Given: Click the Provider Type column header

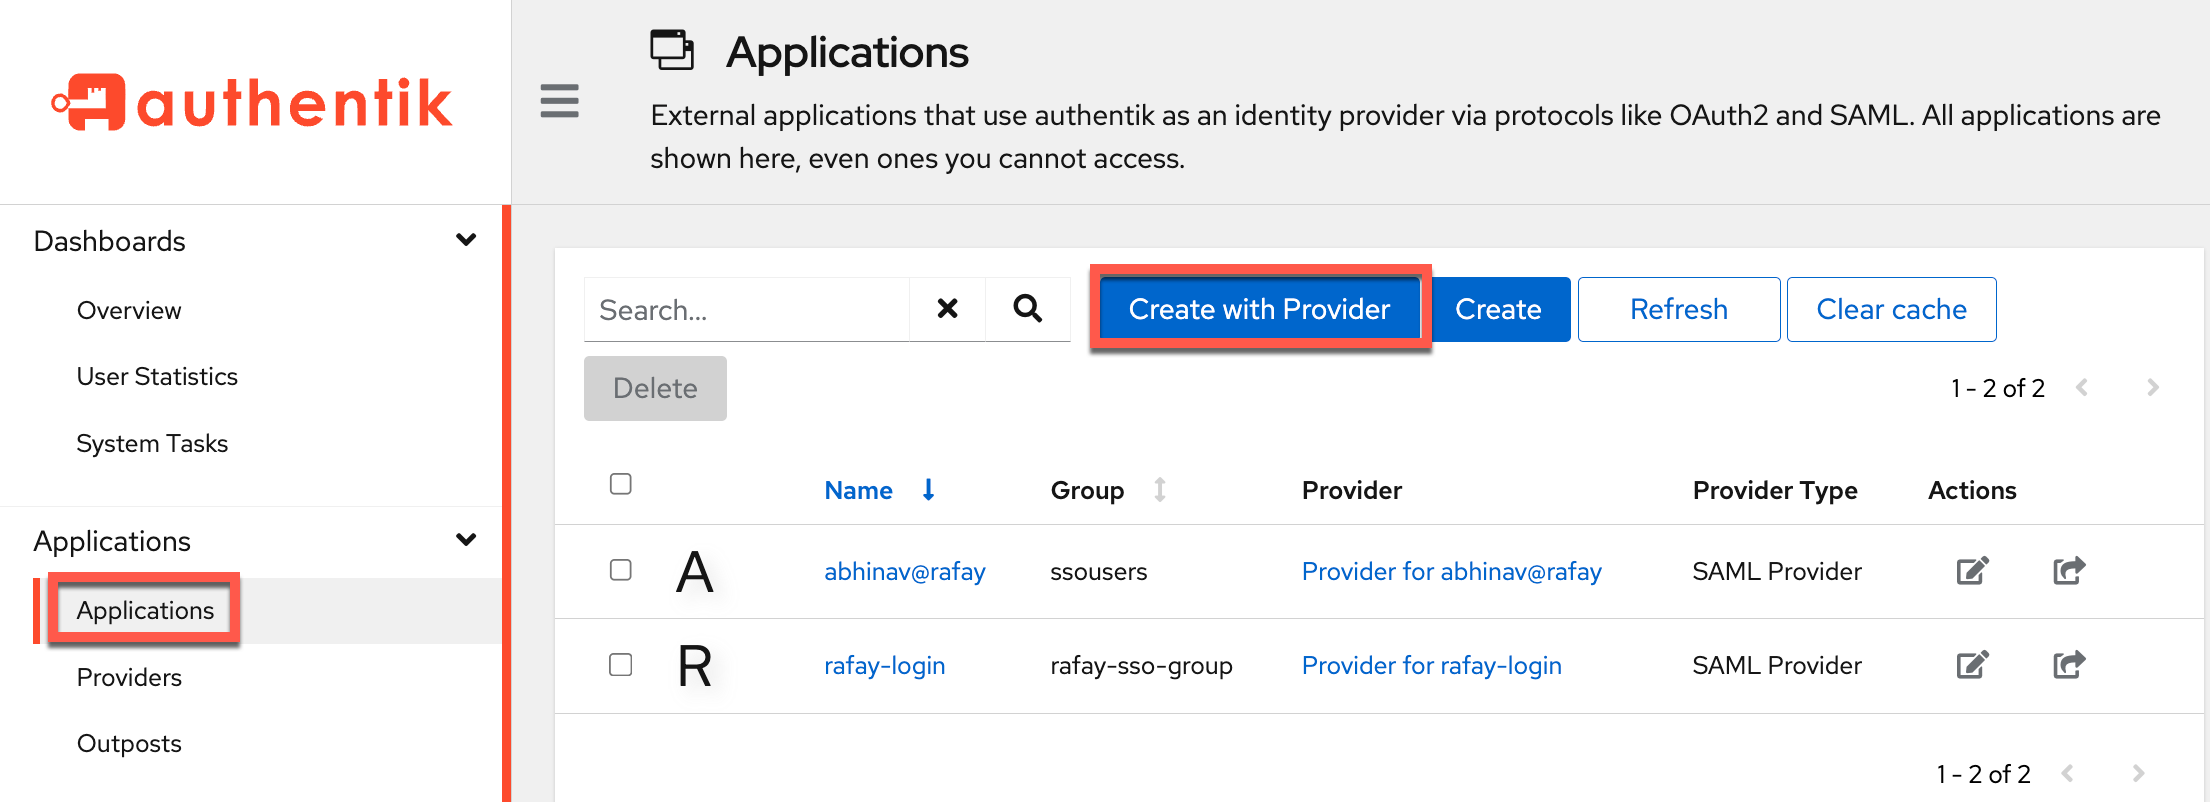Looking at the screenshot, I should tap(1775, 490).
